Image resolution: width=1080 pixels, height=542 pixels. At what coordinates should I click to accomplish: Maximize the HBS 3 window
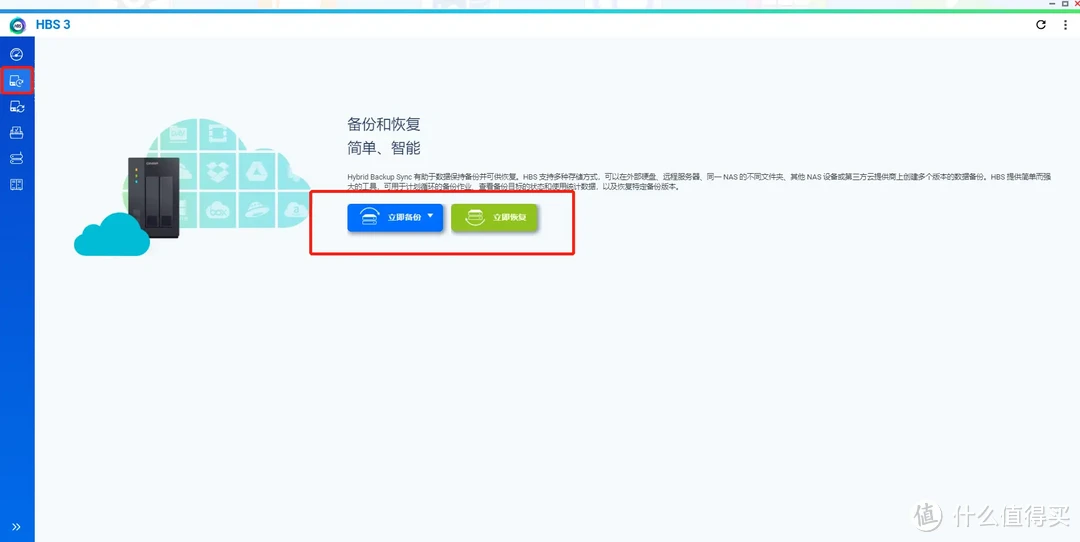coord(1065,3)
